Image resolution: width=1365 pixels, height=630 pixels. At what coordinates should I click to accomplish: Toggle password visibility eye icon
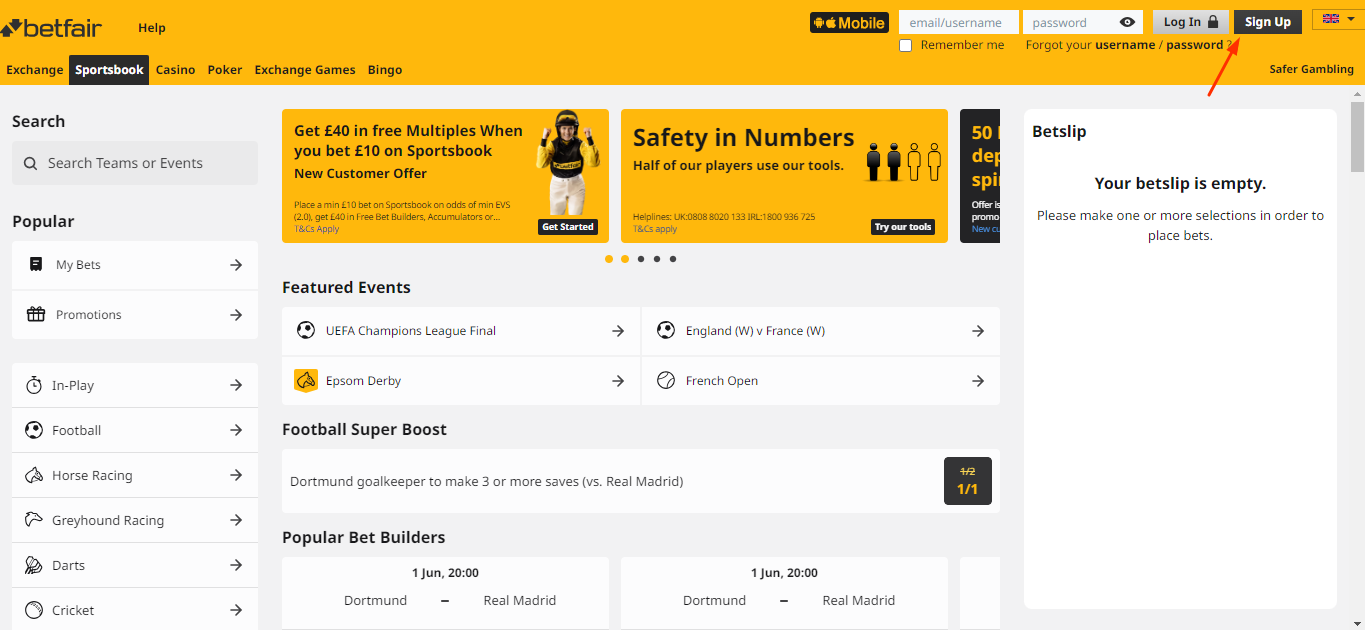tap(1127, 22)
